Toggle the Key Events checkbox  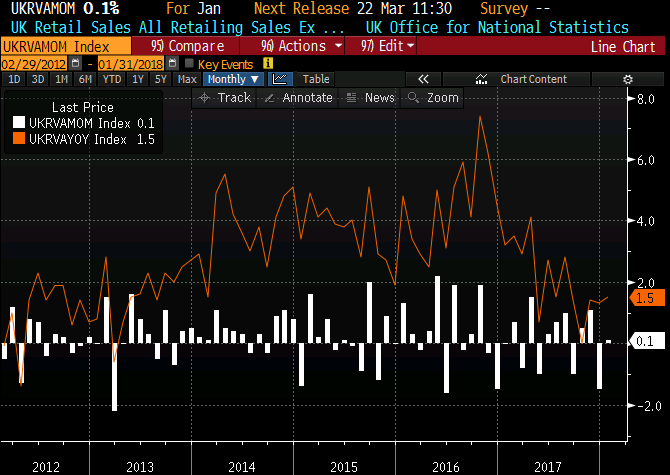point(189,64)
